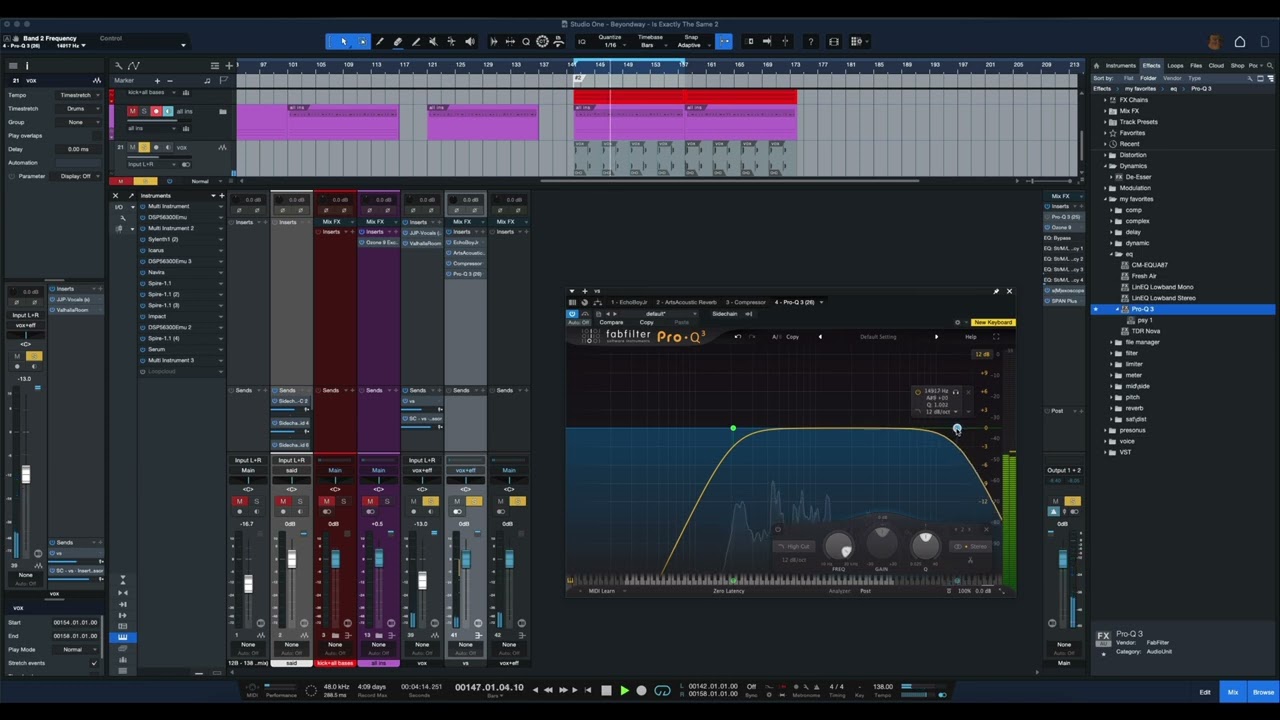Click the blue high cut band node
This screenshot has width=1280, height=720.
pyautogui.click(x=957, y=429)
